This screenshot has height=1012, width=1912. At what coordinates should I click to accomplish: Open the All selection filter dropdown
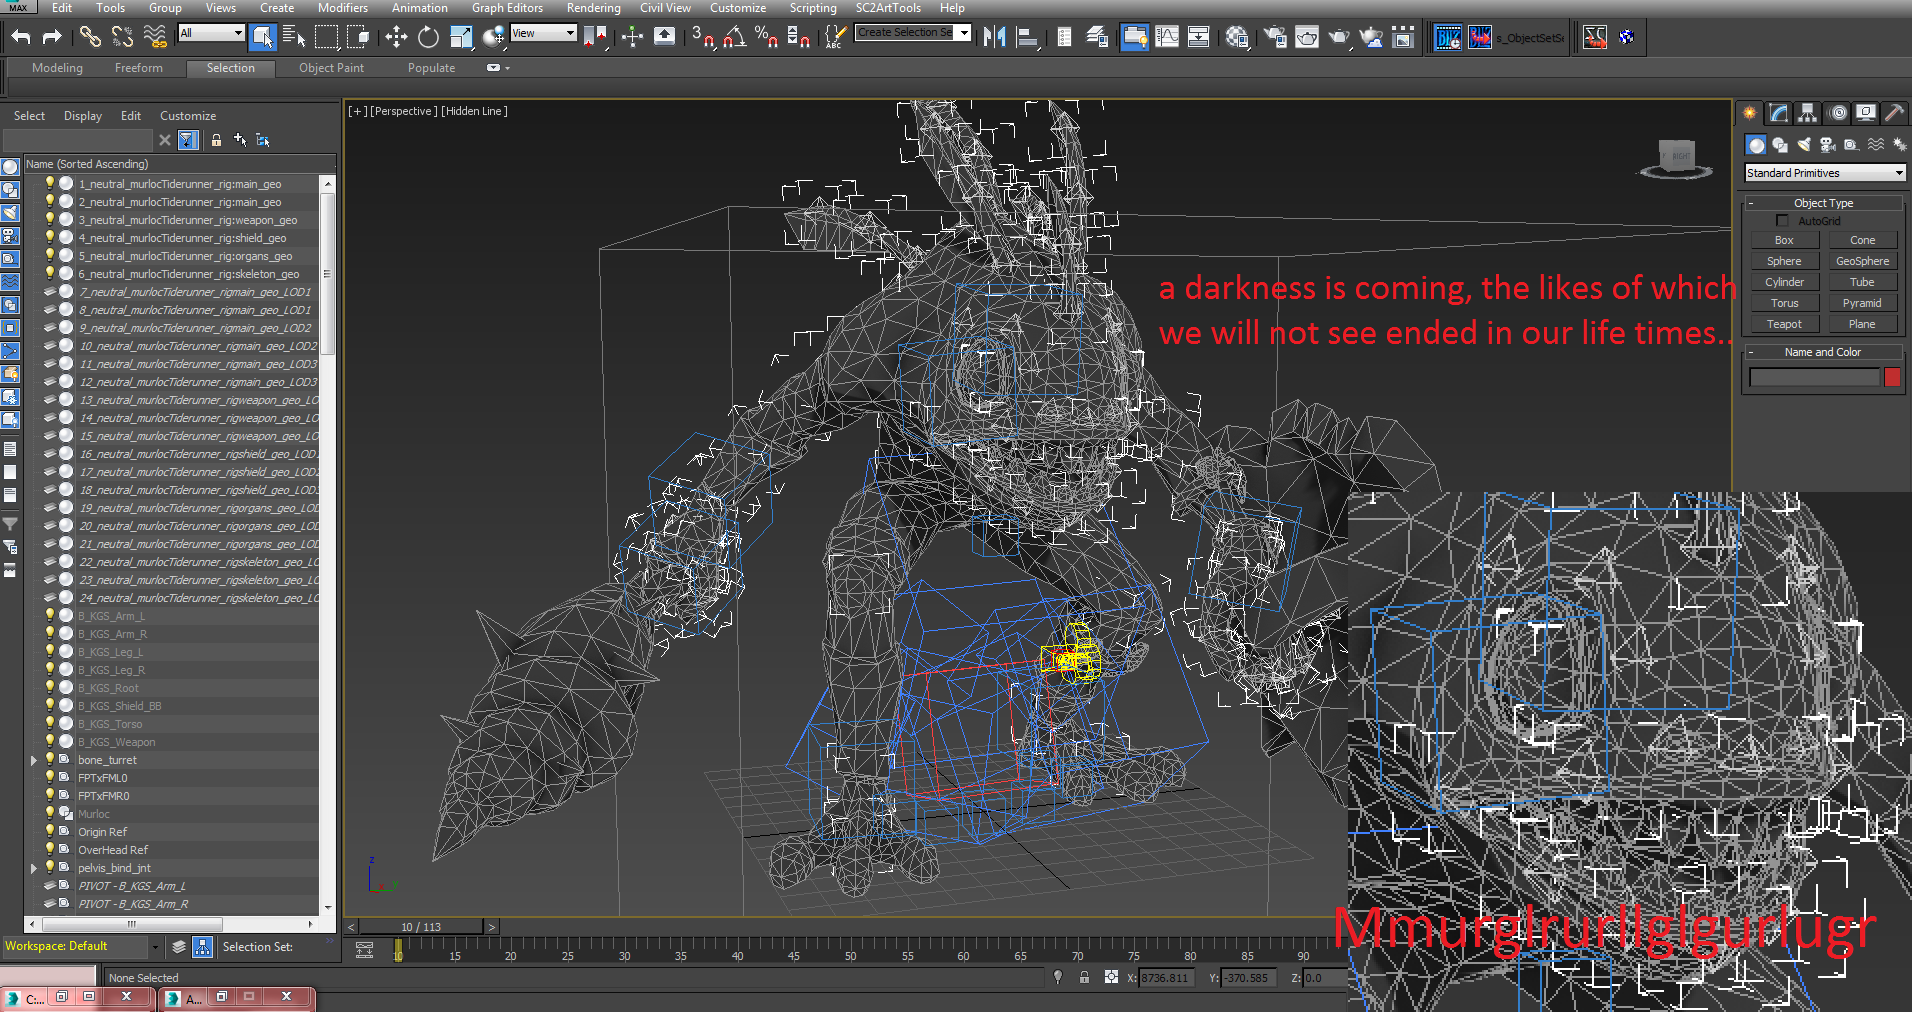click(211, 33)
